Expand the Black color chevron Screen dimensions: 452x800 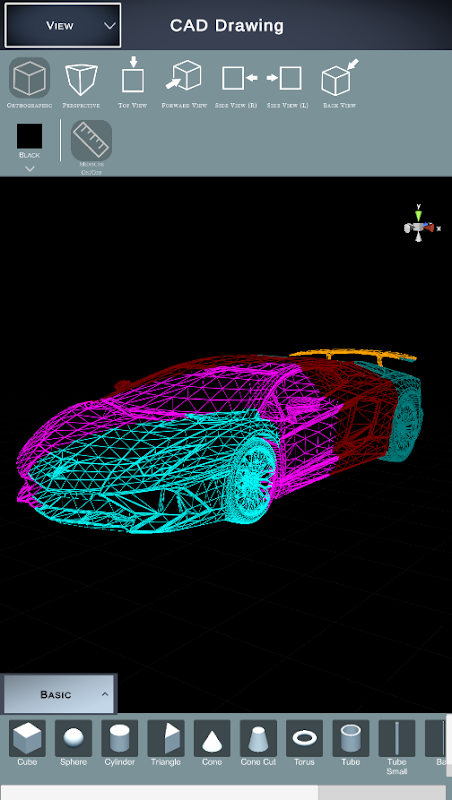[x=30, y=168]
